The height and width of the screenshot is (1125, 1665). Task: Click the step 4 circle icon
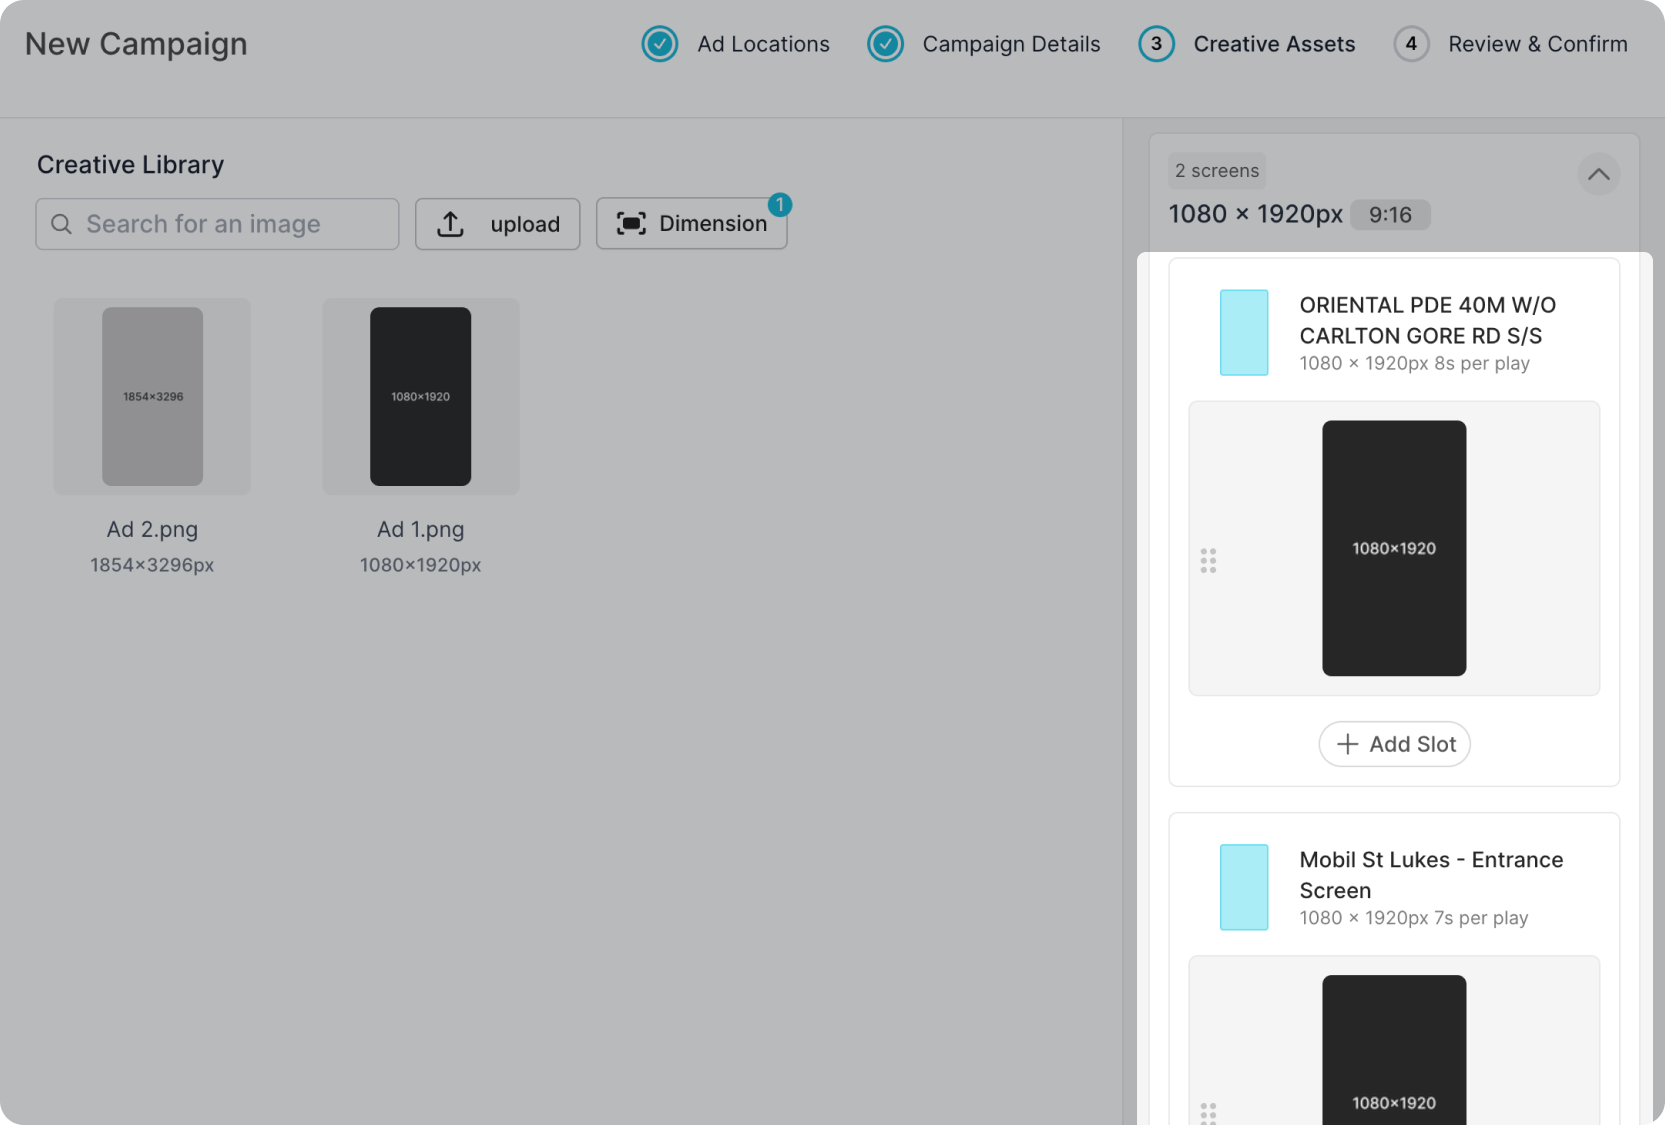tap(1411, 44)
